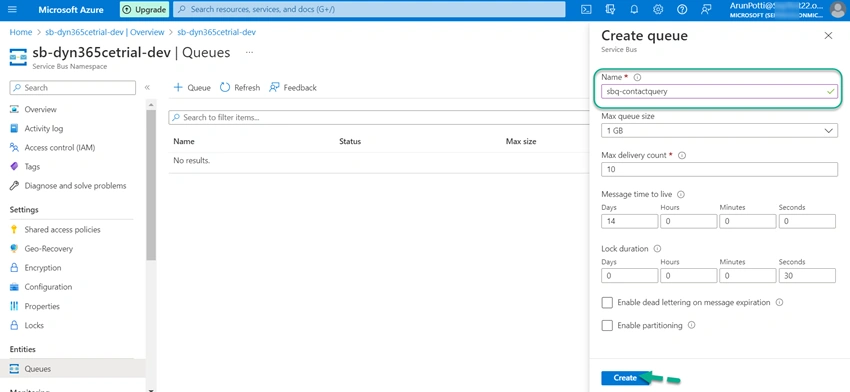Screen dimensions: 850x392
Task: Click the Message time to live Days field
Action: click(629, 221)
